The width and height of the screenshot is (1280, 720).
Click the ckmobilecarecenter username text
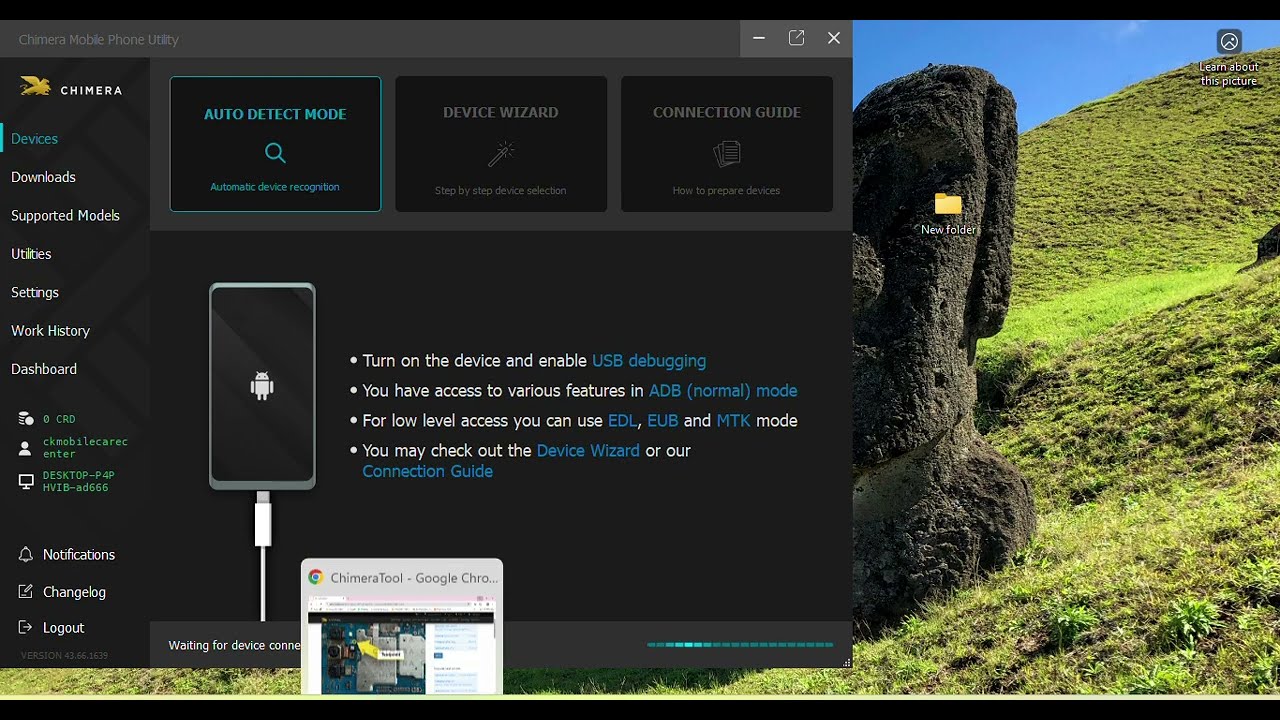(85, 448)
